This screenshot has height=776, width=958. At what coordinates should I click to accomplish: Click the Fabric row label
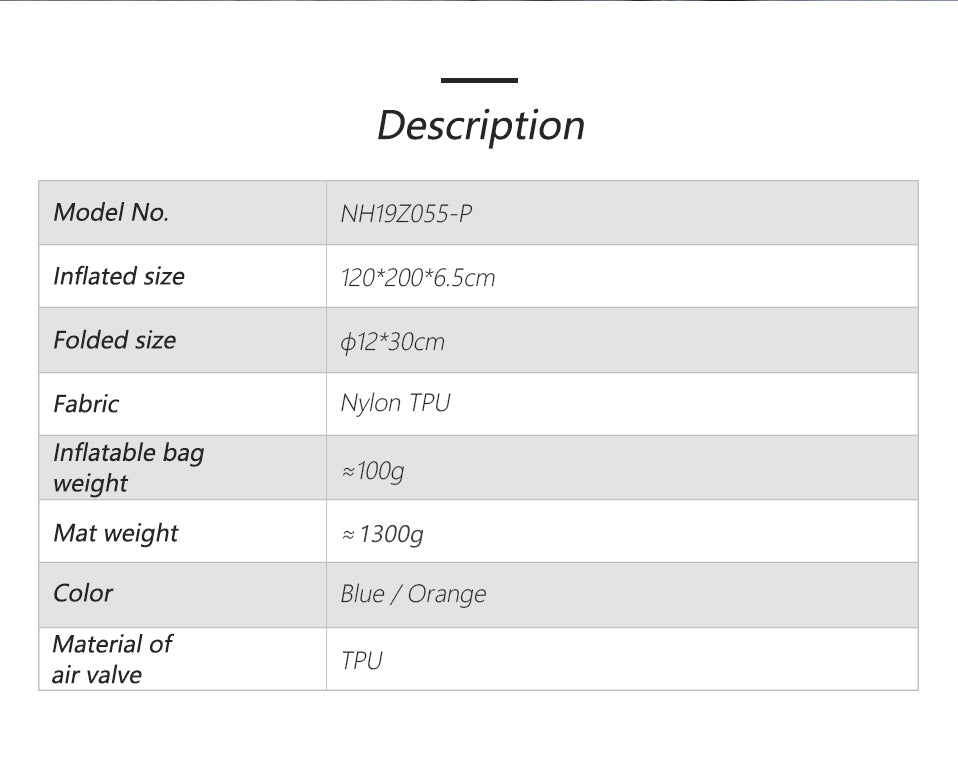point(86,404)
